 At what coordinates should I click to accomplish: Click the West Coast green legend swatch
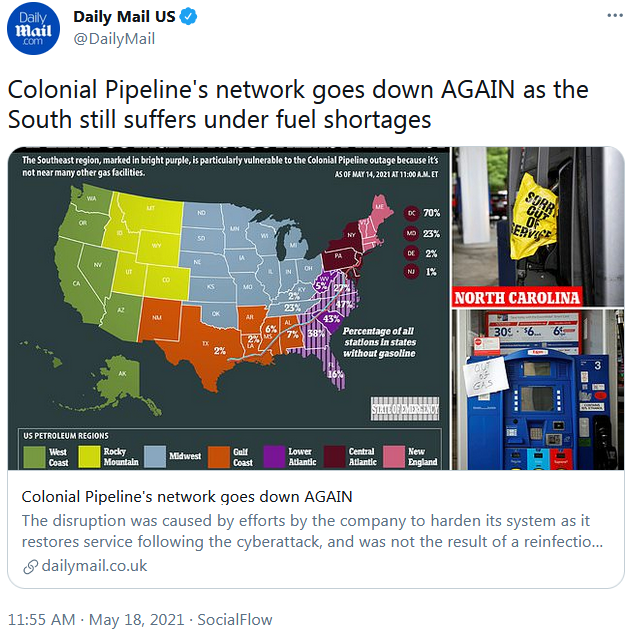[34, 457]
